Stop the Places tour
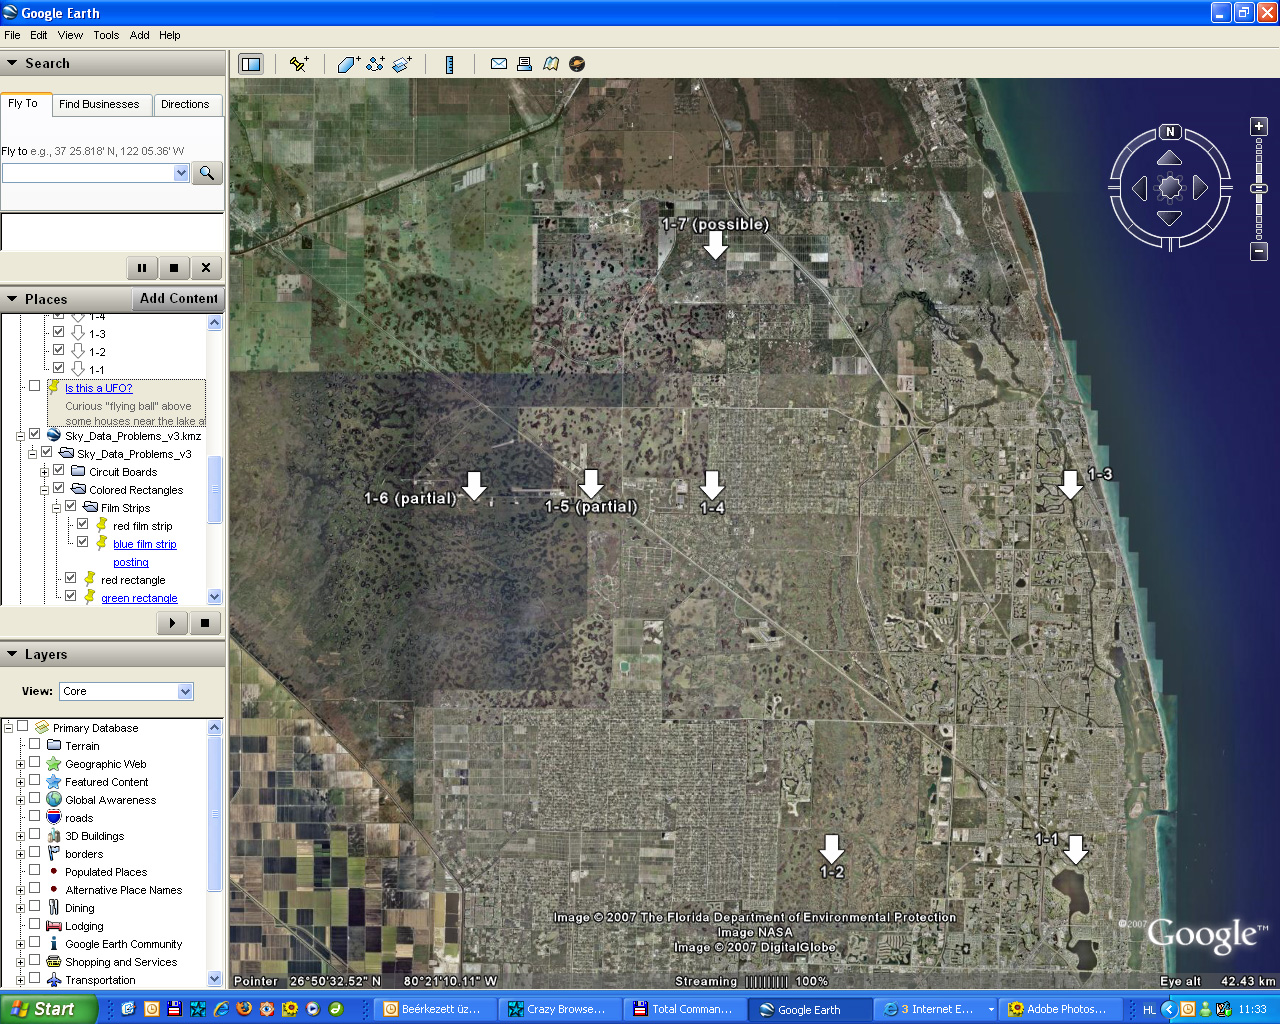The image size is (1280, 1024). 205,623
